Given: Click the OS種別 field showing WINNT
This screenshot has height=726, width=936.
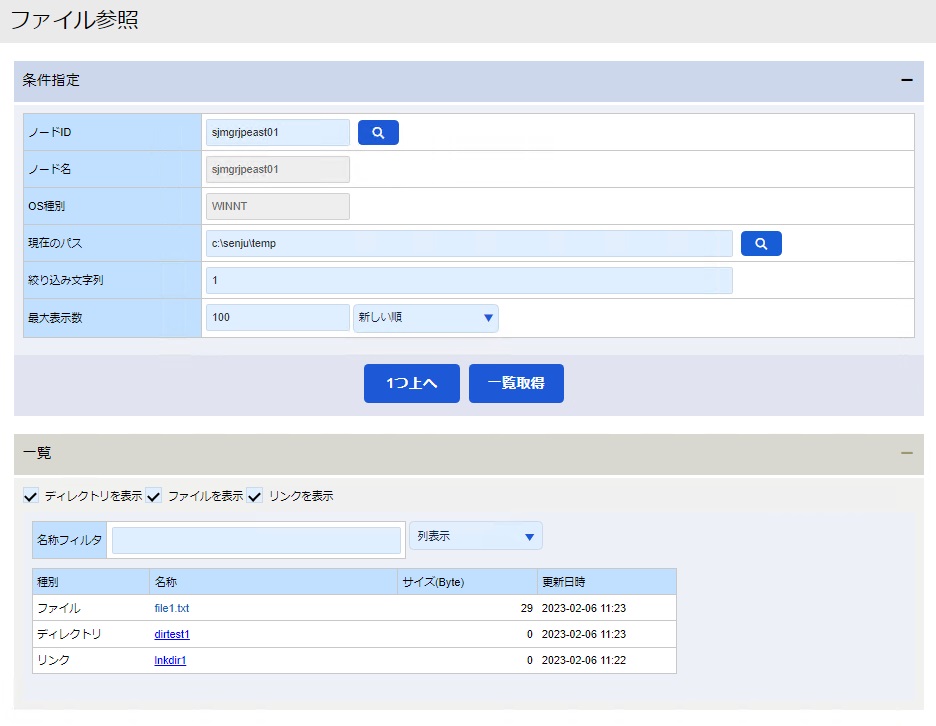Looking at the screenshot, I should coord(278,207).
